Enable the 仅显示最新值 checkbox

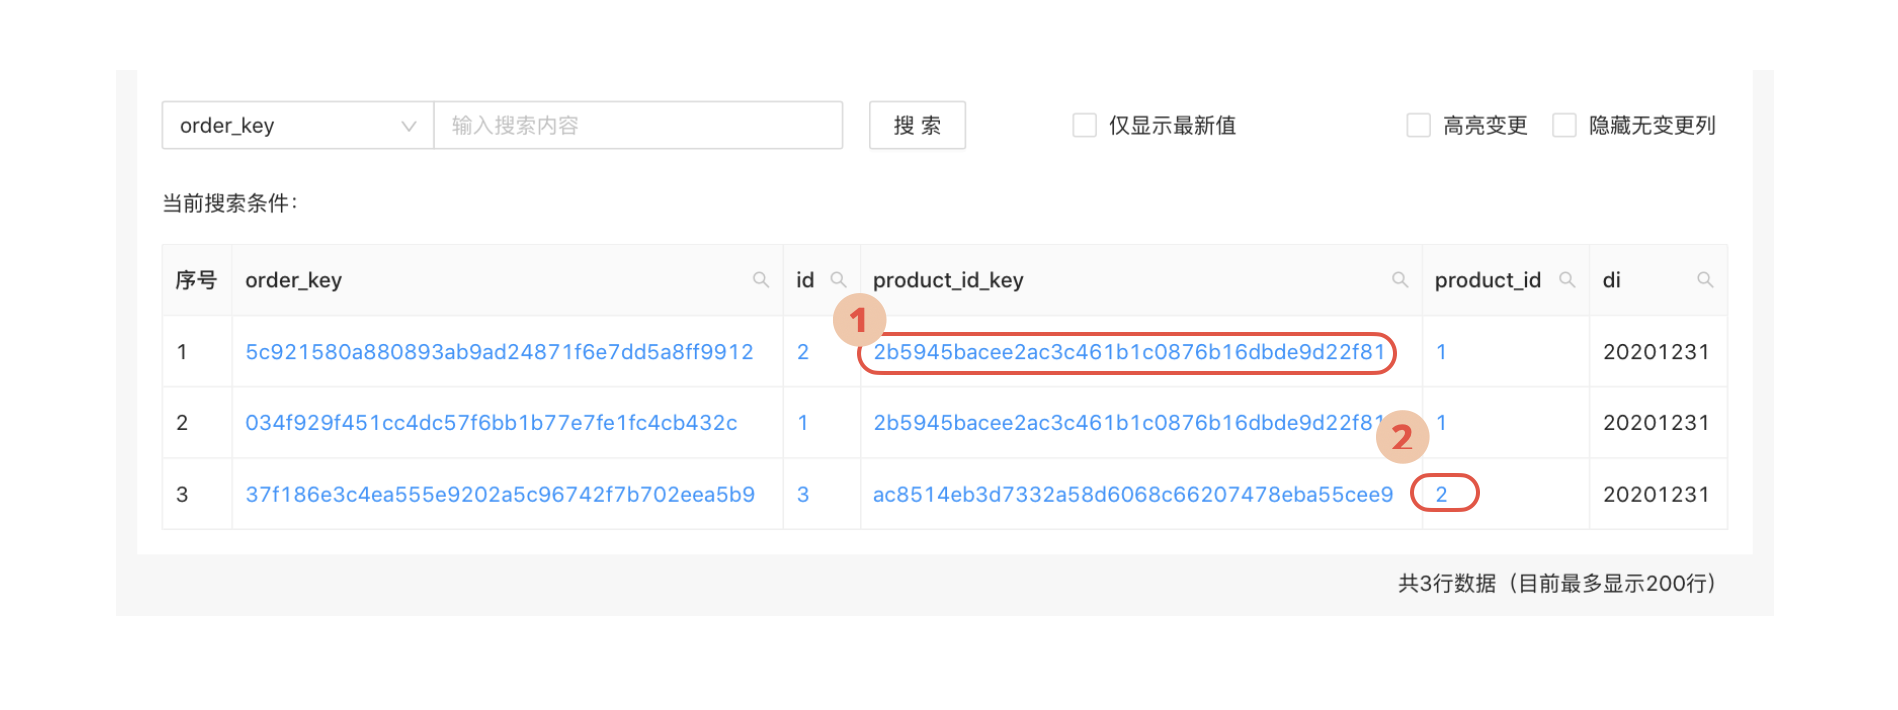click(1084, 125)
